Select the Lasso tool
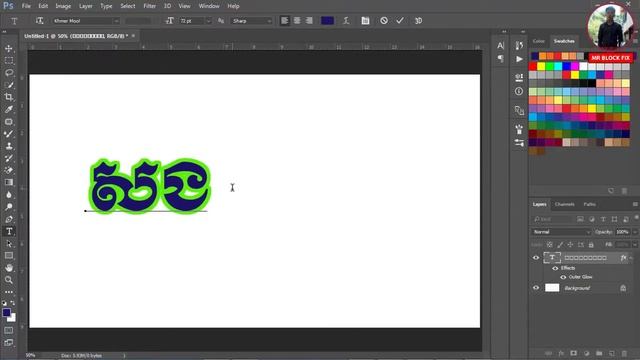The height and width of the screenshot is (360, 640). coord(9,73)
